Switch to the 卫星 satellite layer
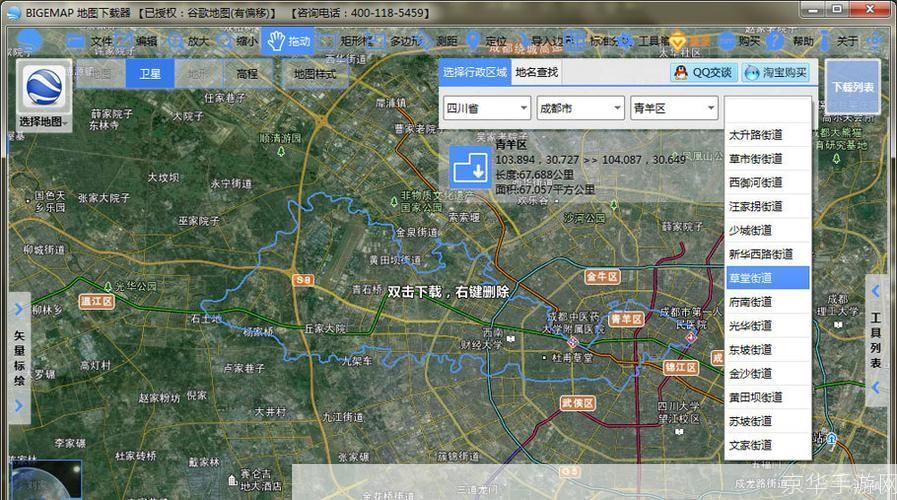 [x=150, y=74]
